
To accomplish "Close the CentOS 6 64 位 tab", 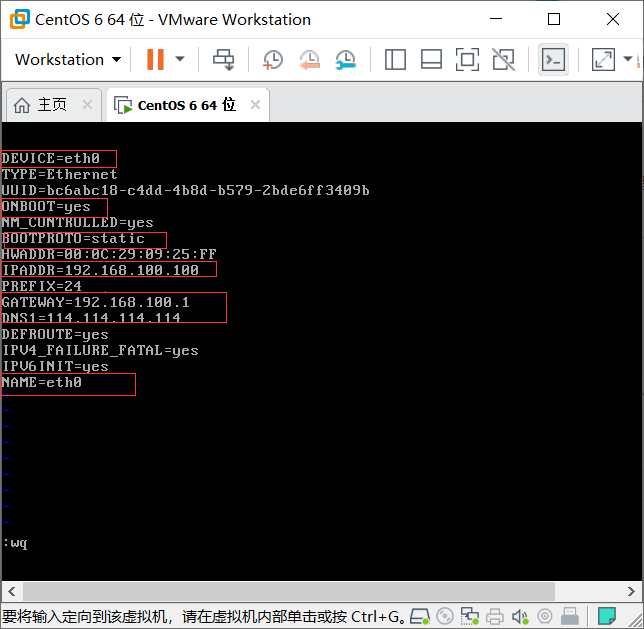I will [255, 105].
